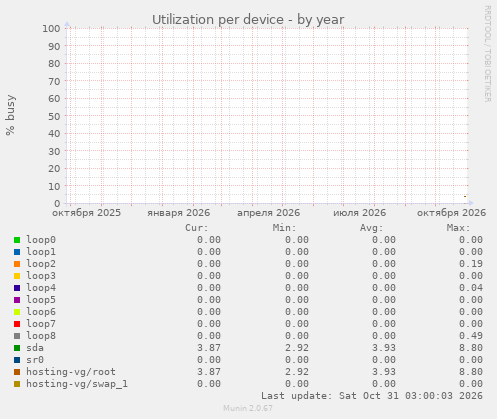Click the hosting-vg/root brown swatch
Screen dimensions: 497x419
click(17, 372)
